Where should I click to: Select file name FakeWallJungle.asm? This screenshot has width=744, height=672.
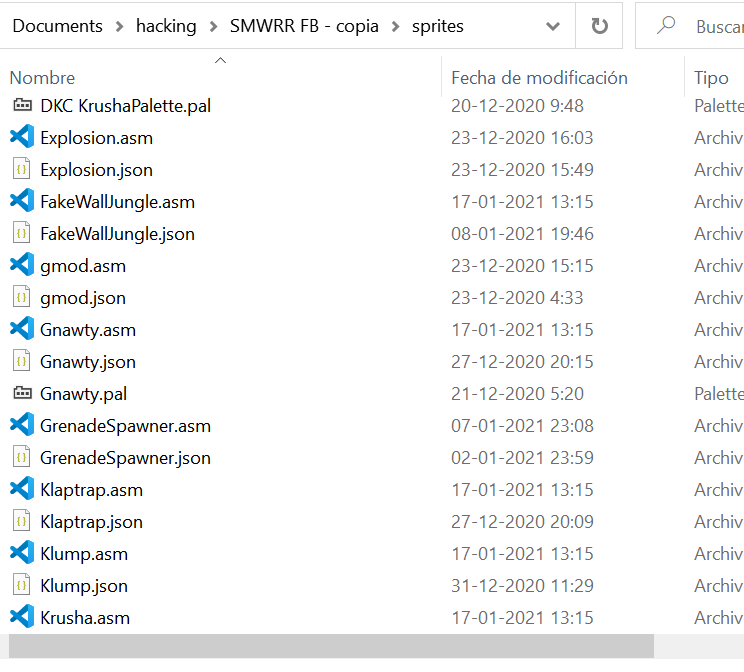[x=117, y=202]
